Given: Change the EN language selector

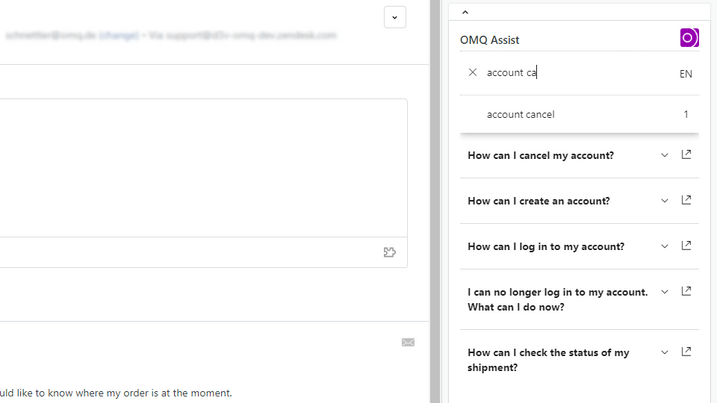Looking at the screenshot, I should pos(685,74).
